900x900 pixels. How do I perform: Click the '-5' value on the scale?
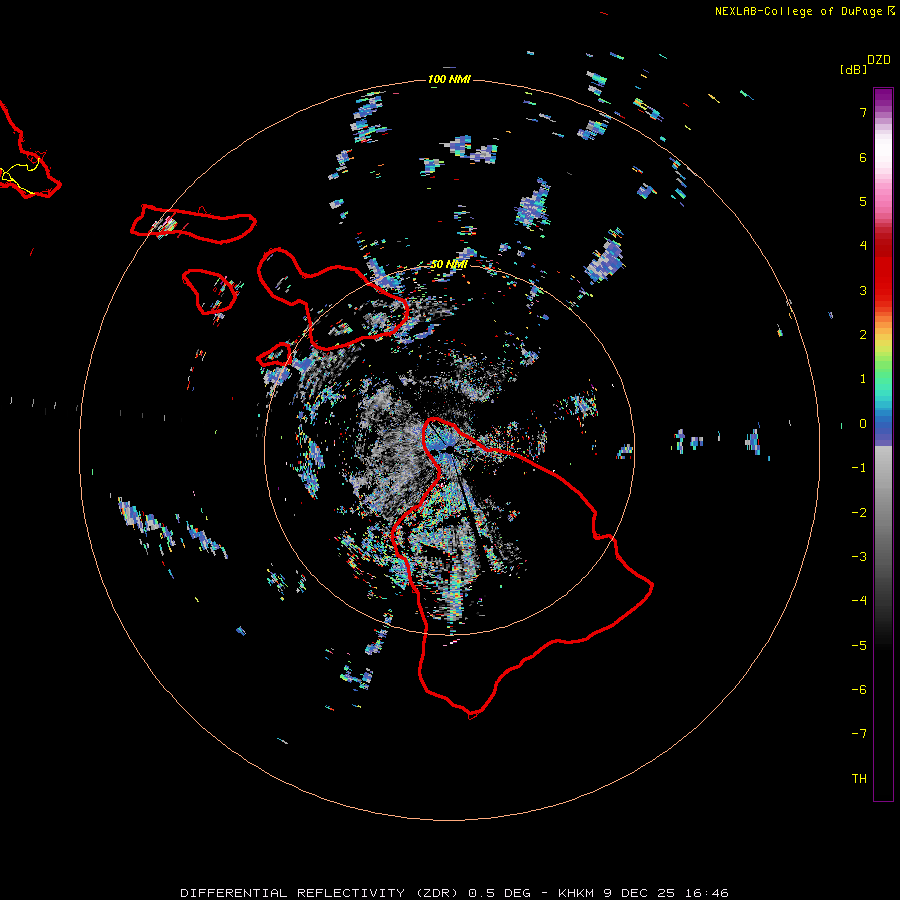tap(859, 646)
